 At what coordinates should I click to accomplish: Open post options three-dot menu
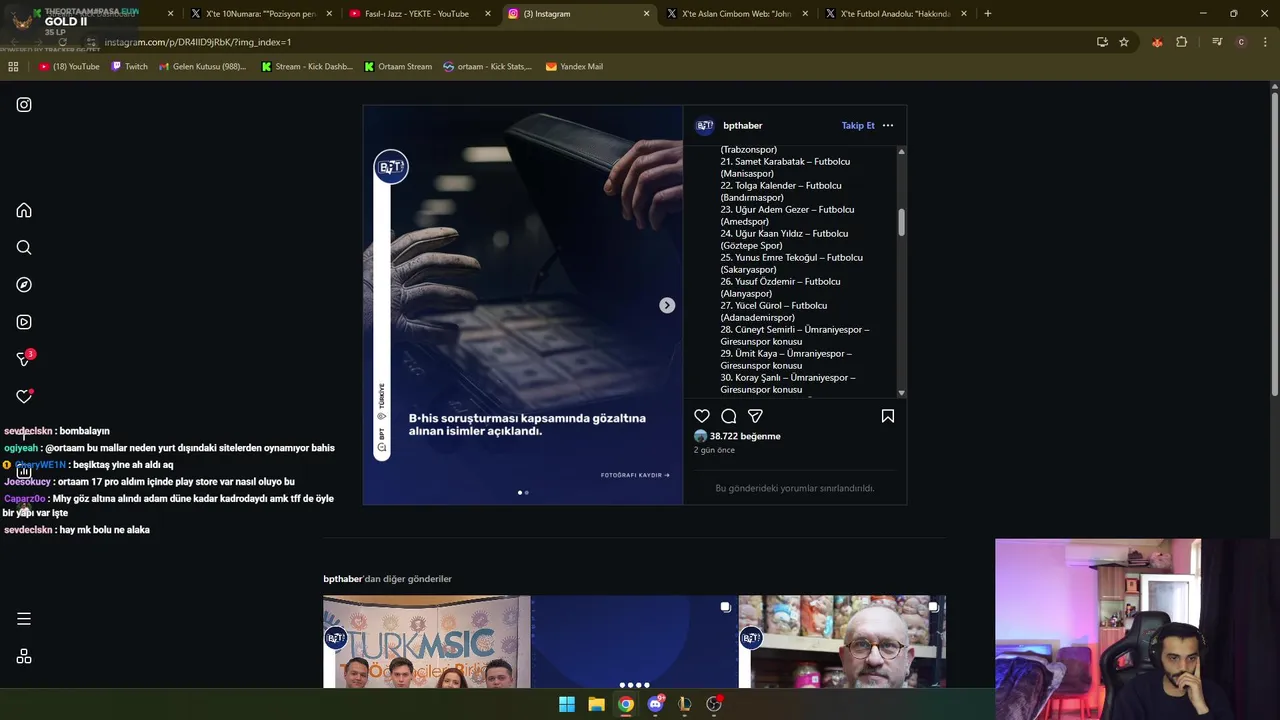click(888, 126)
